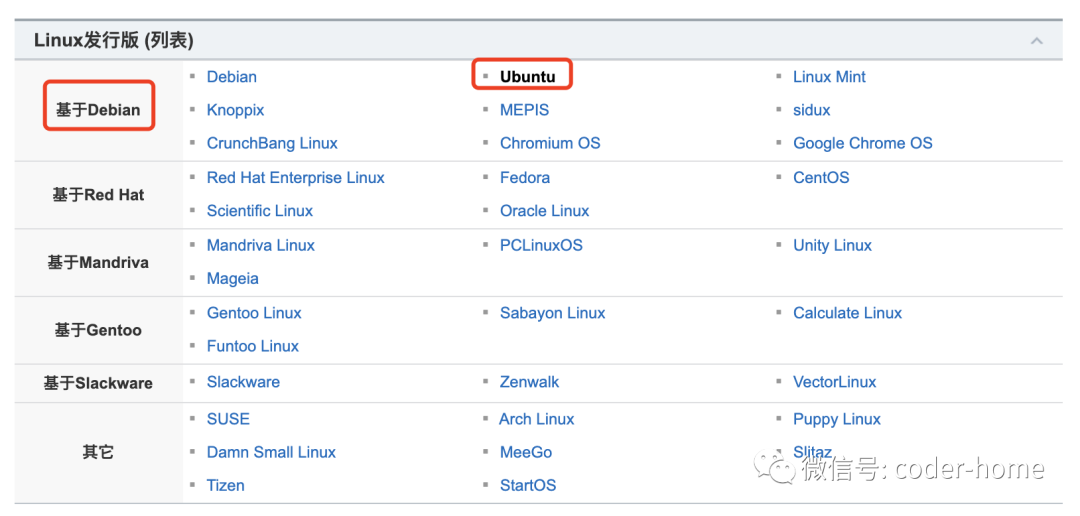Open the sidux link
The image size is (1080, 516).
pos(811,110)
